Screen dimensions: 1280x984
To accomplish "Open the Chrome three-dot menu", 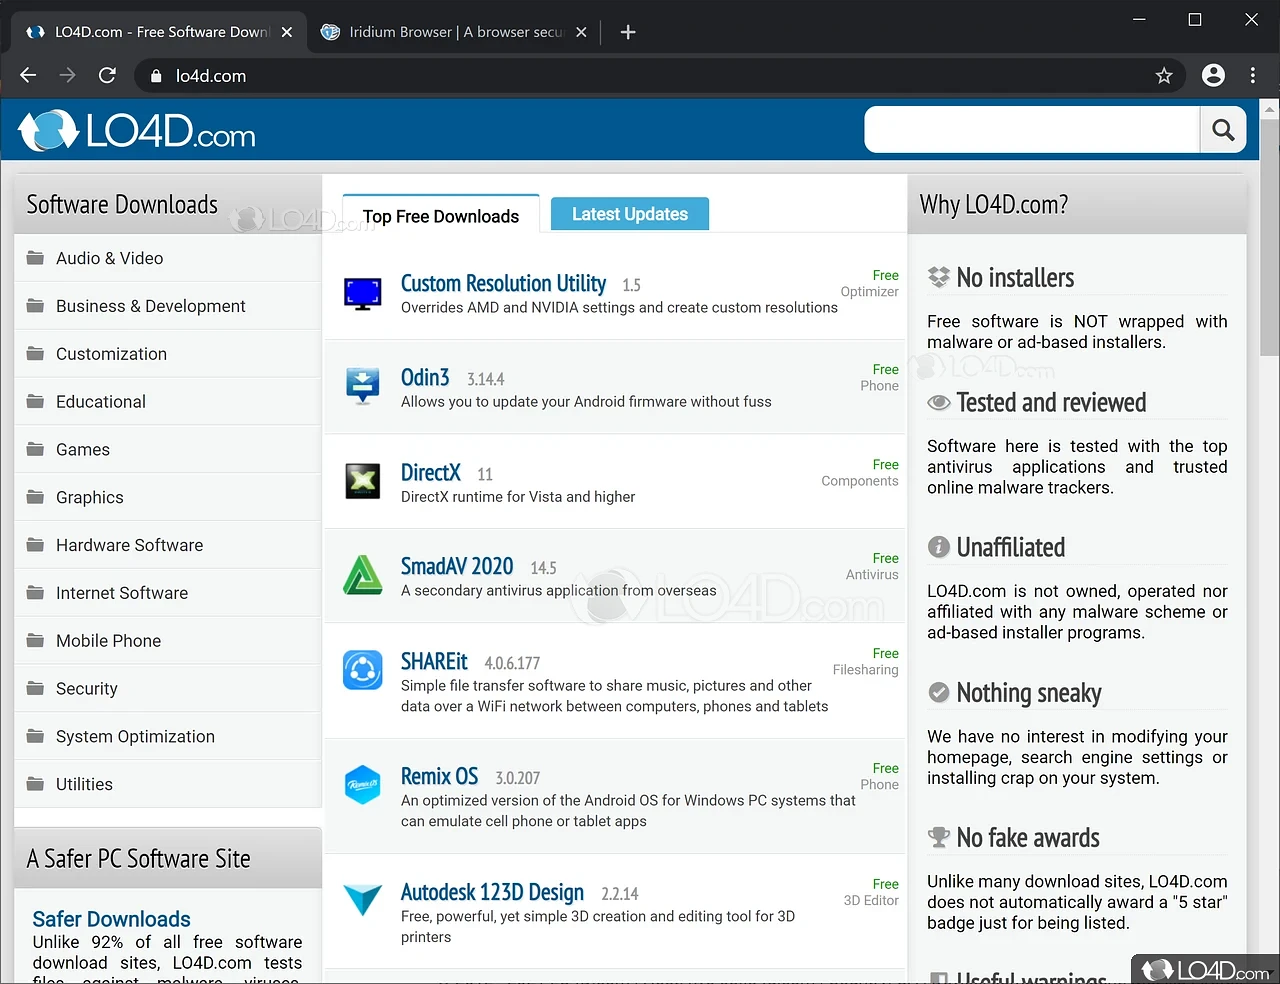I will click(x=1252, y=76).
